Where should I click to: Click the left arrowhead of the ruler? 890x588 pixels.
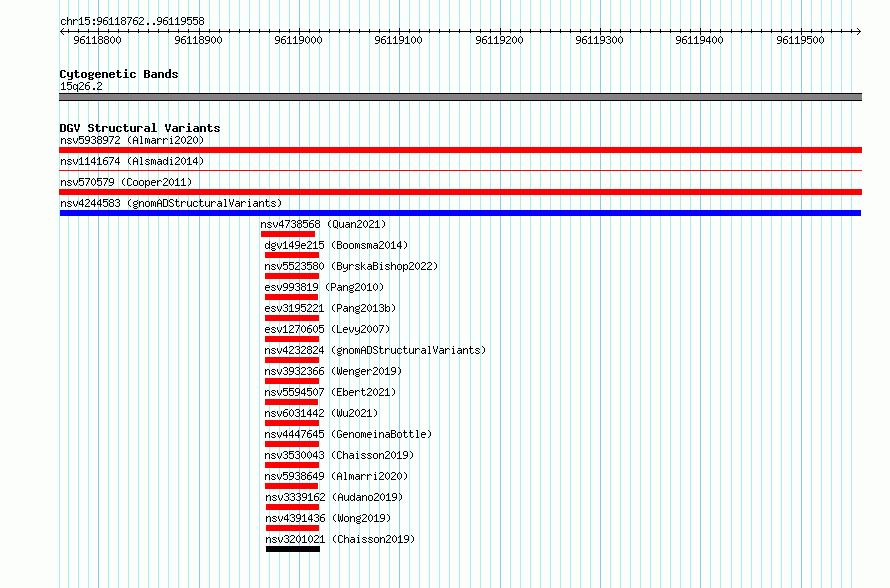62,31
